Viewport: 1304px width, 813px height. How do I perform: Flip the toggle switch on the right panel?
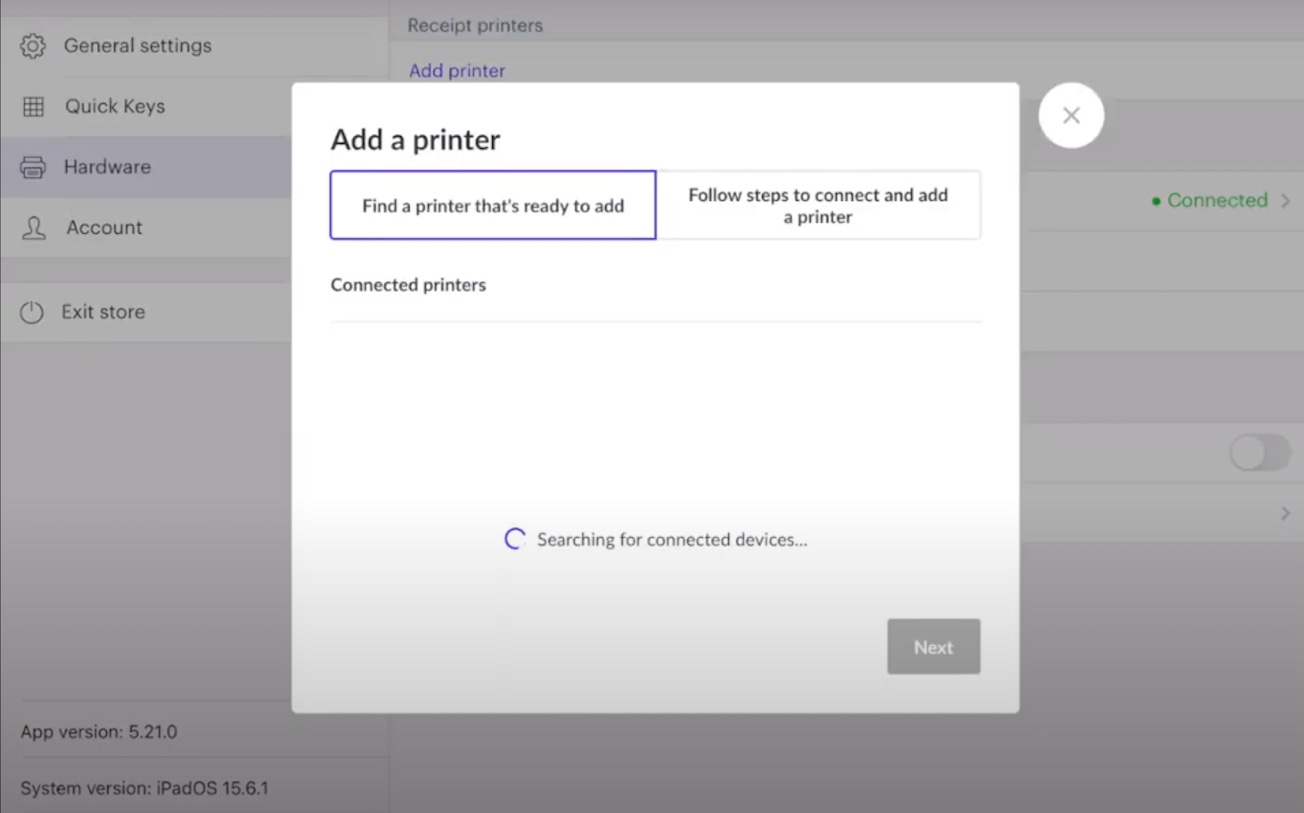[1259, 453]
